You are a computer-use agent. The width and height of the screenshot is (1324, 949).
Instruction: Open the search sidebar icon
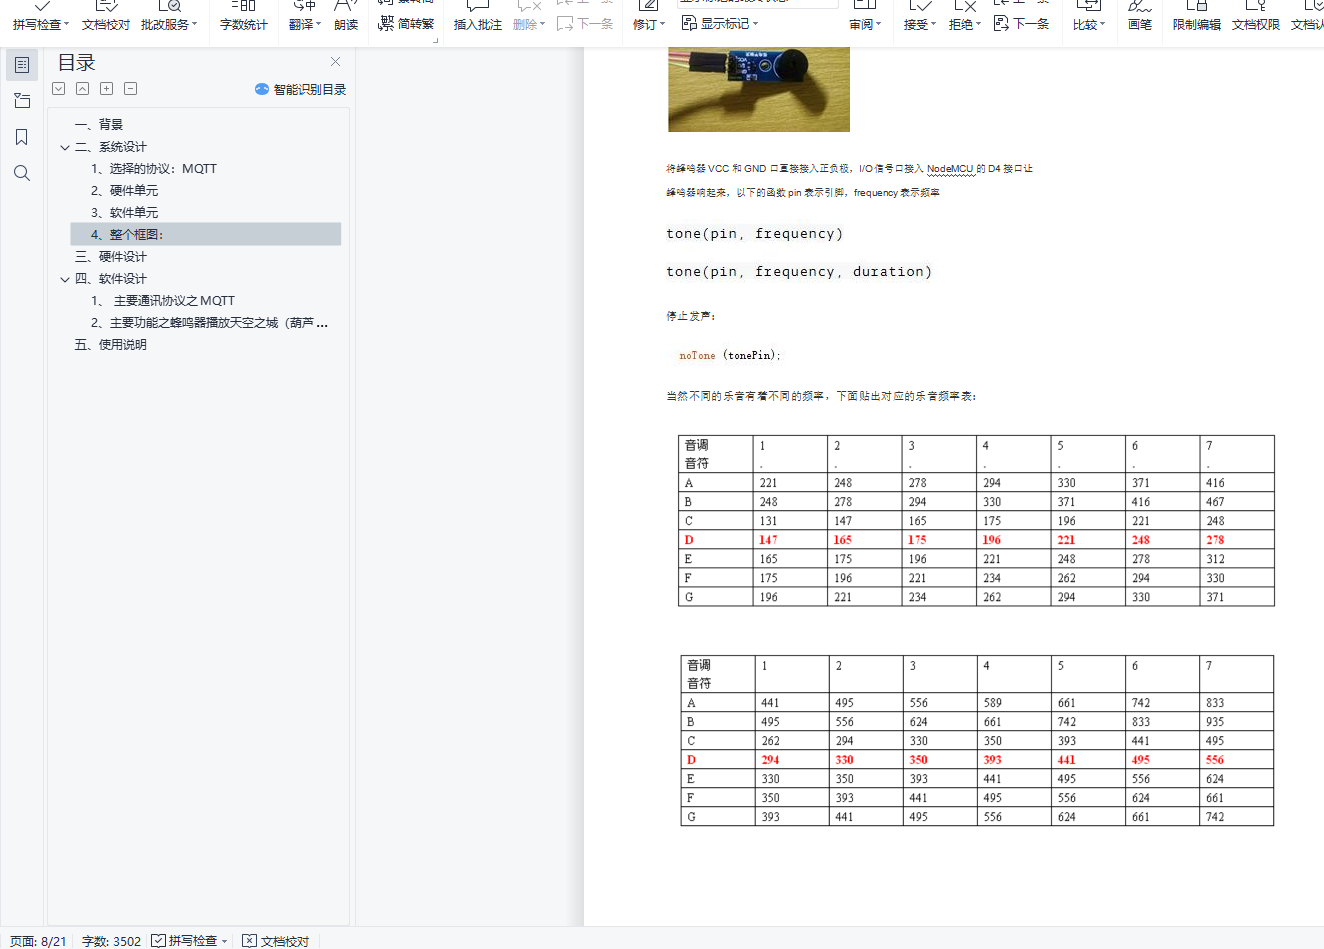coord(22,173)
